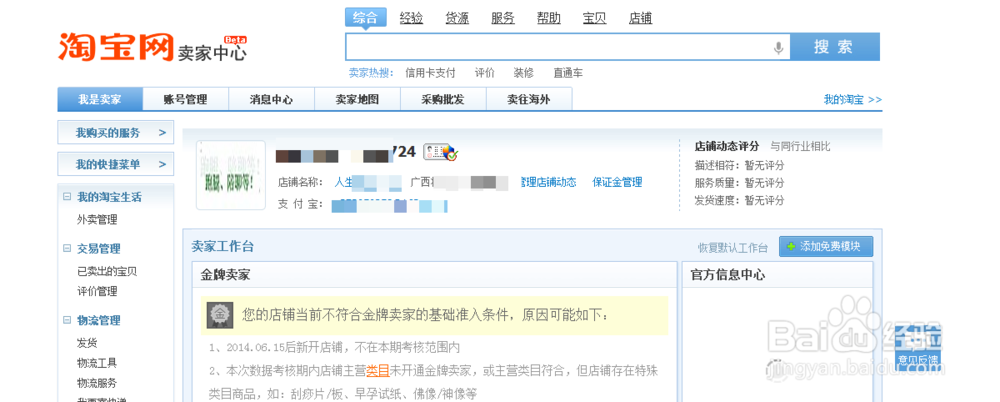Screen dimensions: 1000x402
Task: Open 物流服务 in sidebar
Action: (x=98, y=383)
